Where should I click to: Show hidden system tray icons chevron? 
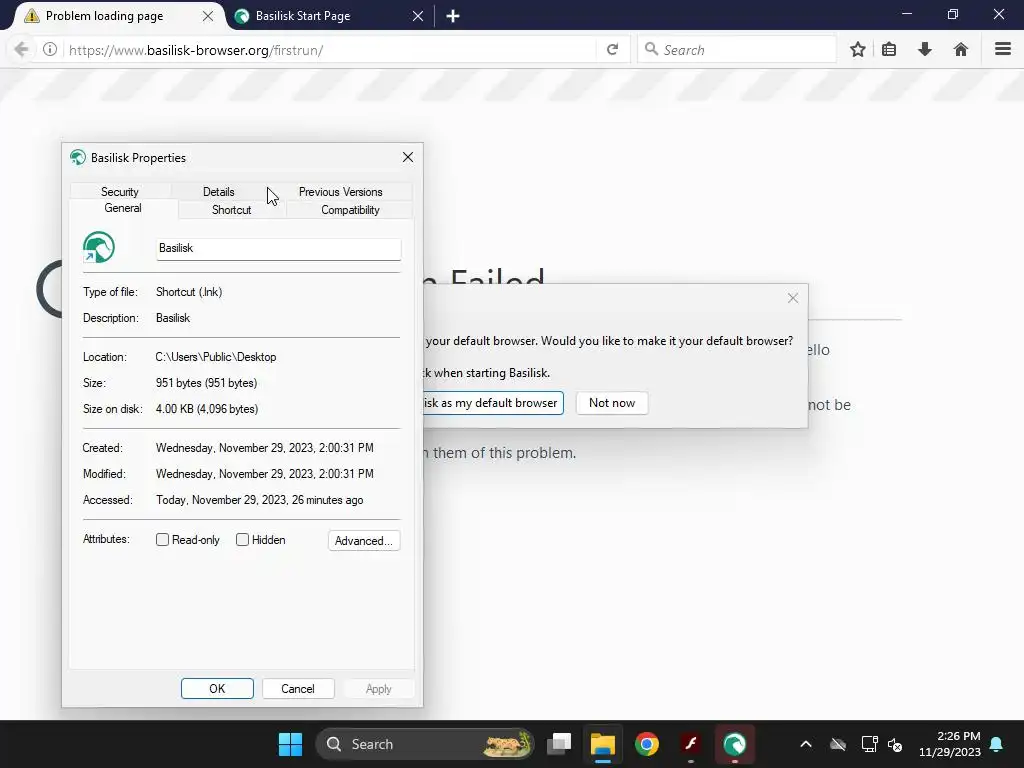pyautogui.click(x=806, y=744)
